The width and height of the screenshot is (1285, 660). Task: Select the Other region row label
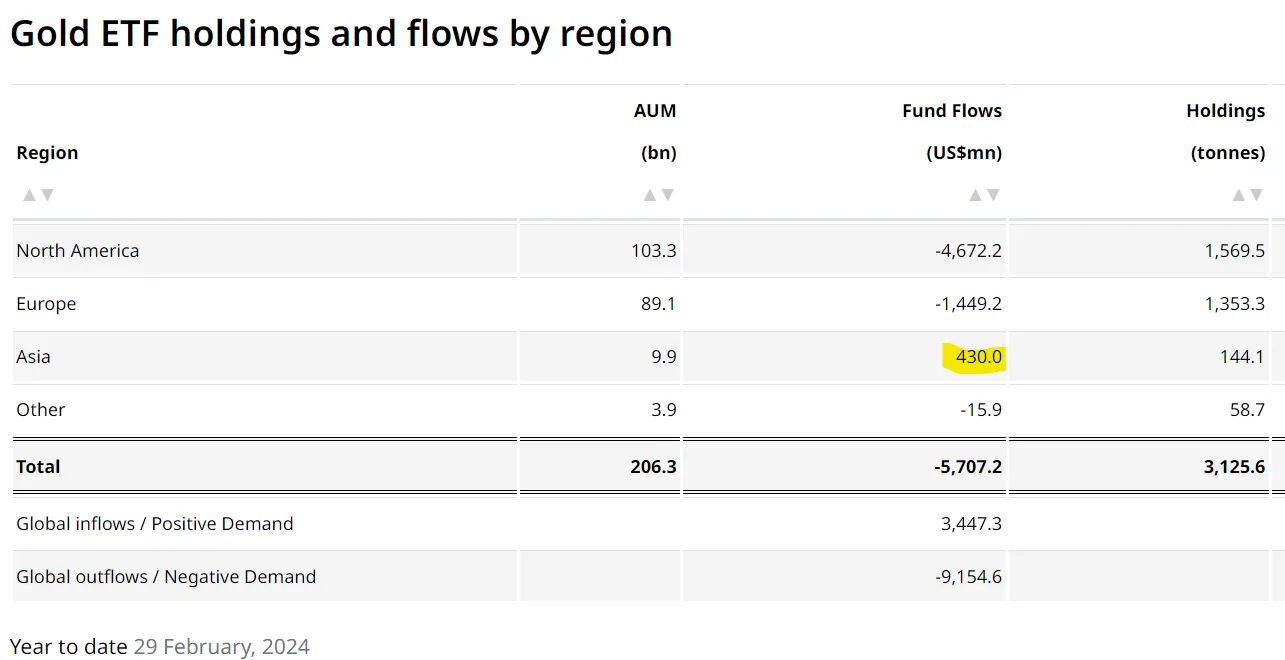(x=41, y=410)
